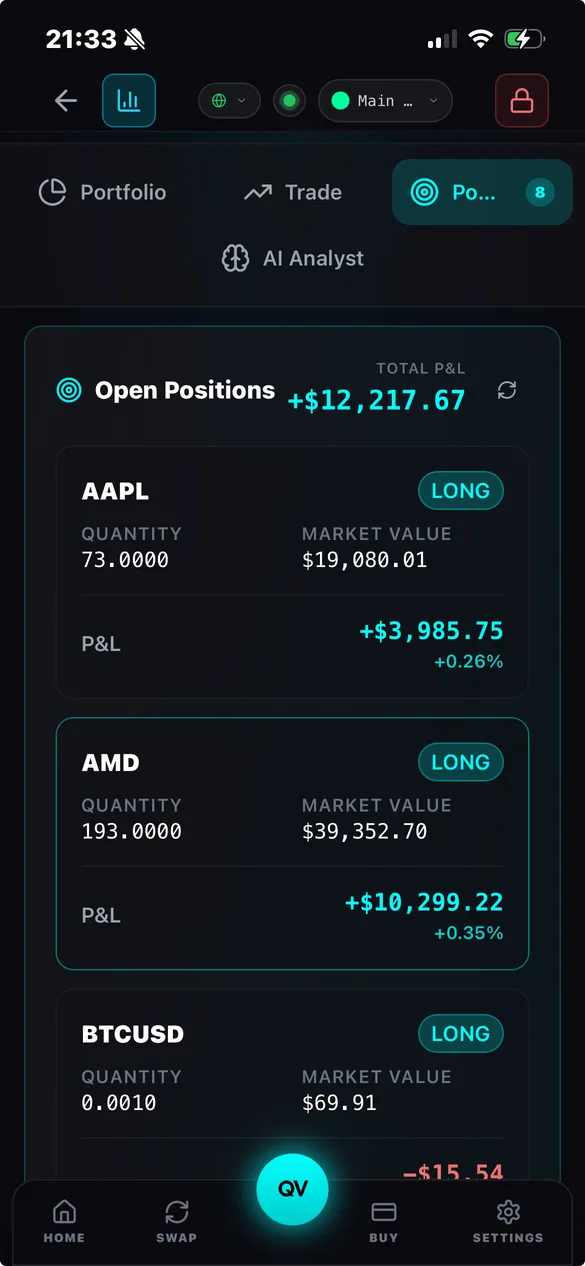Open the globe network dropdown
Screen dimensions: 585x1266
point(229,100)
